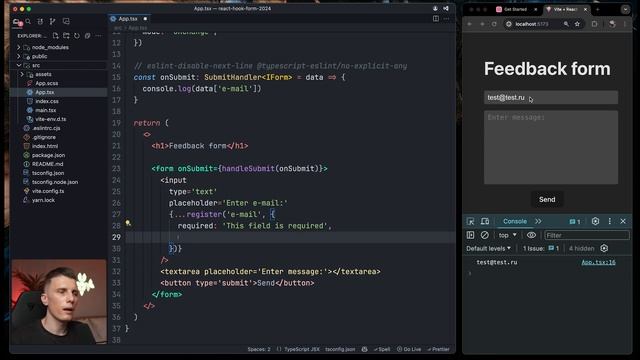Toggle the DevTools console sidebar
Screen dimensions: 640x360
[471, 235]
